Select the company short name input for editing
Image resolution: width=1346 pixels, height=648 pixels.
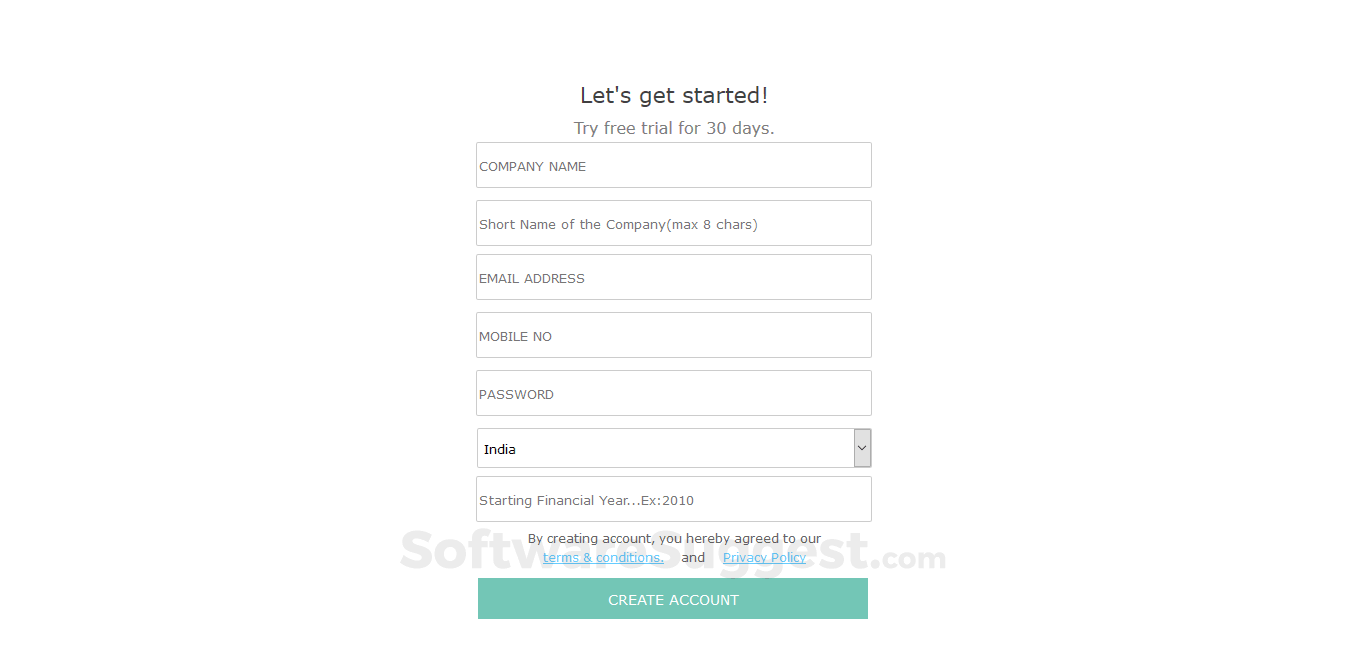click(673, 223)
